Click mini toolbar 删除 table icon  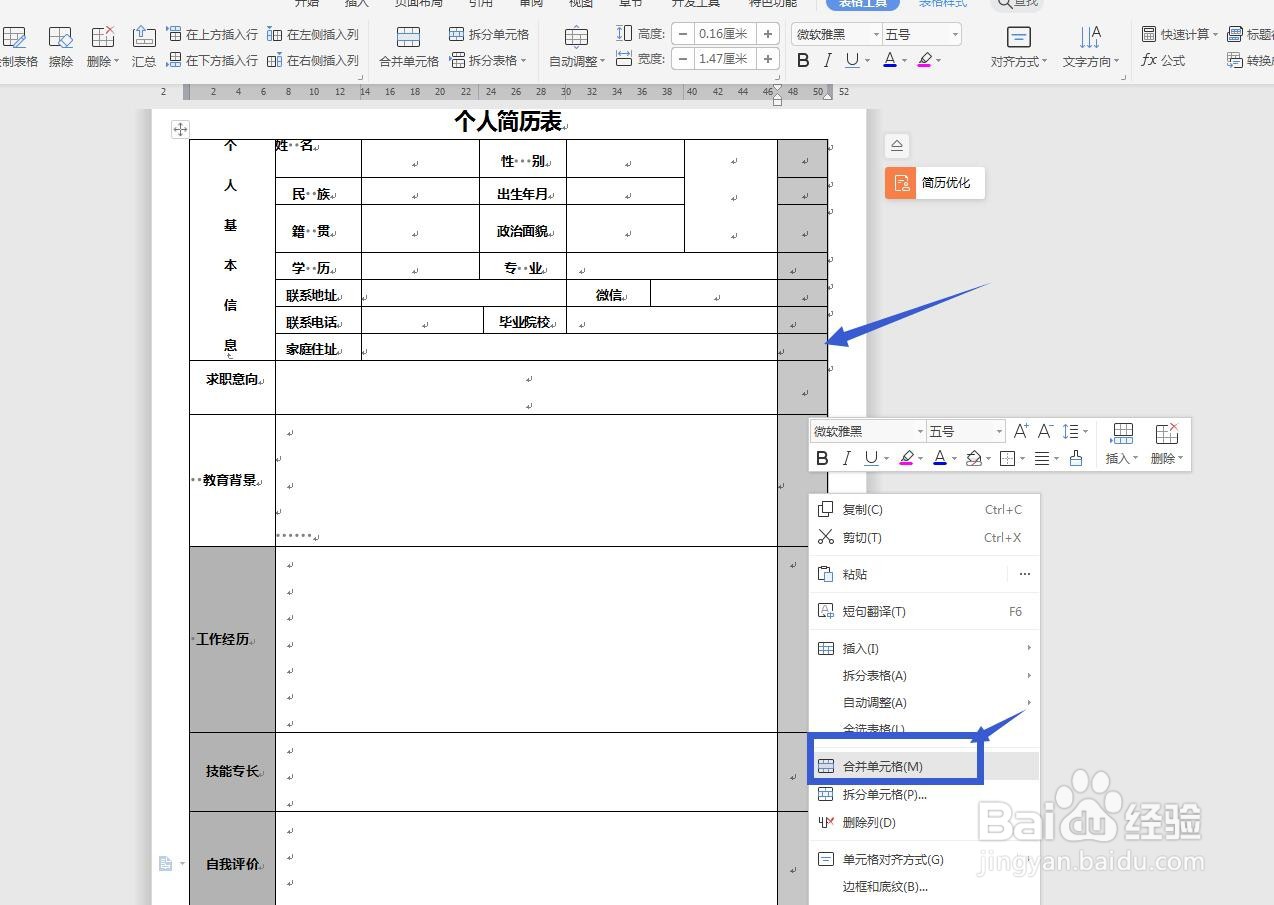click(x=1166, y=433)
